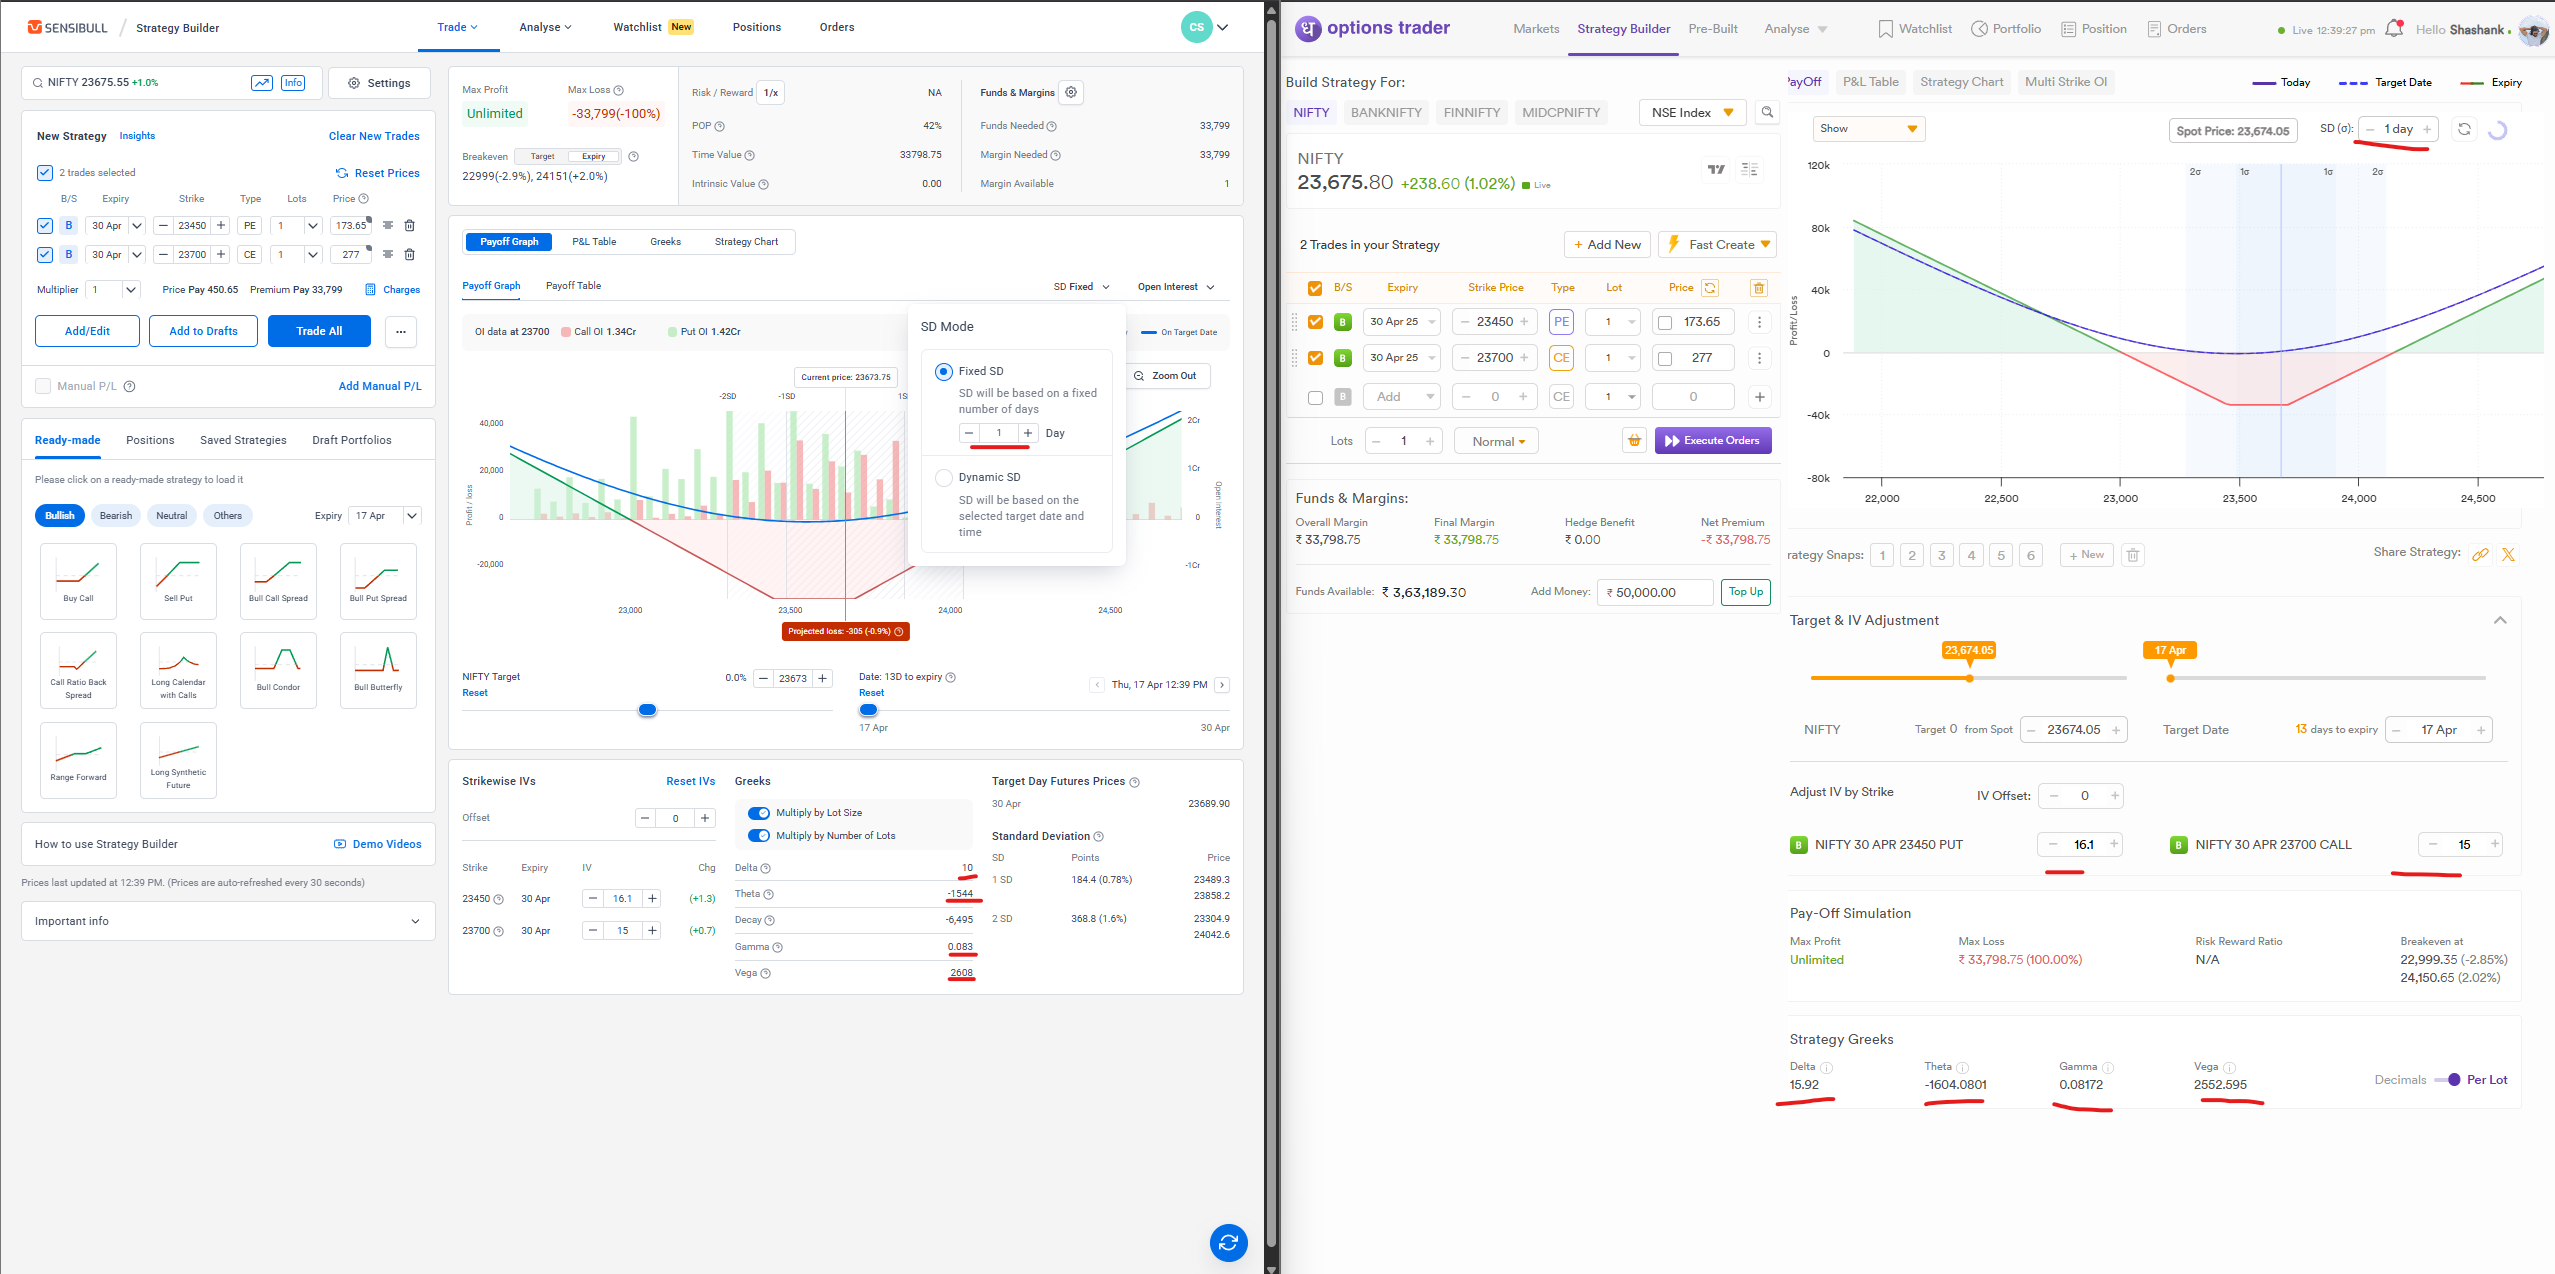Open the Pre-Built menu item
The height and width of the screenshot is (1274, 2555).
(x=1712, y=29)
